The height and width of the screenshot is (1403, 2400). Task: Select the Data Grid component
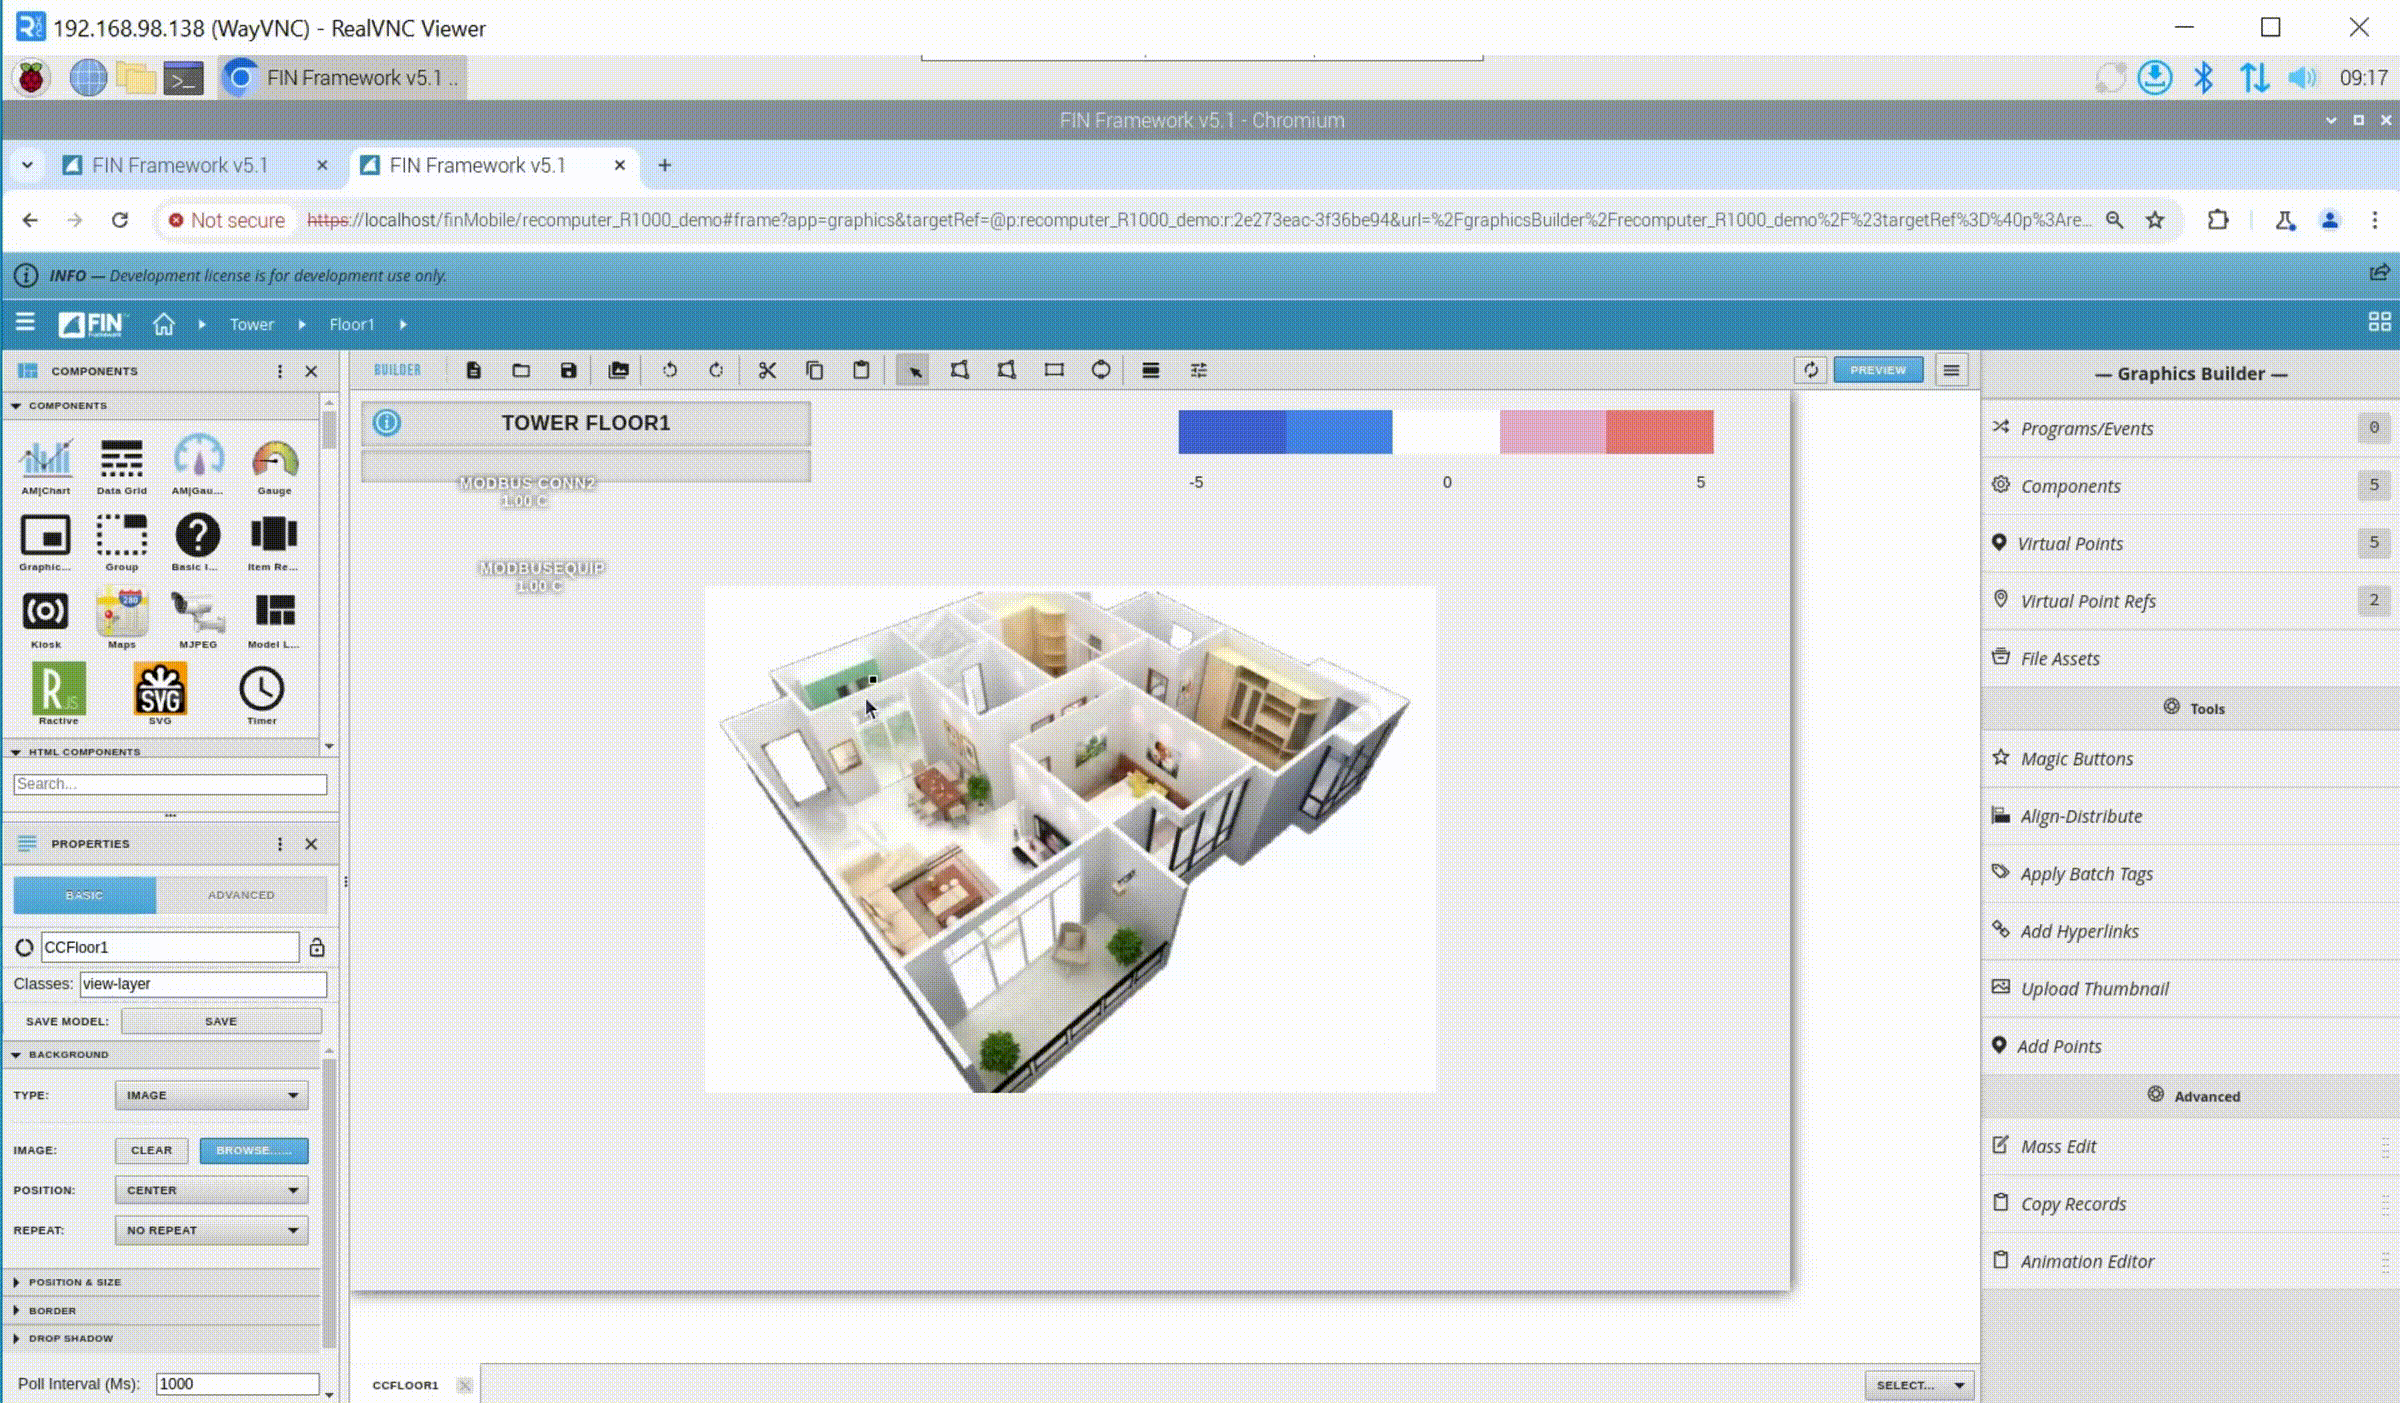click(x=122, y=464)
